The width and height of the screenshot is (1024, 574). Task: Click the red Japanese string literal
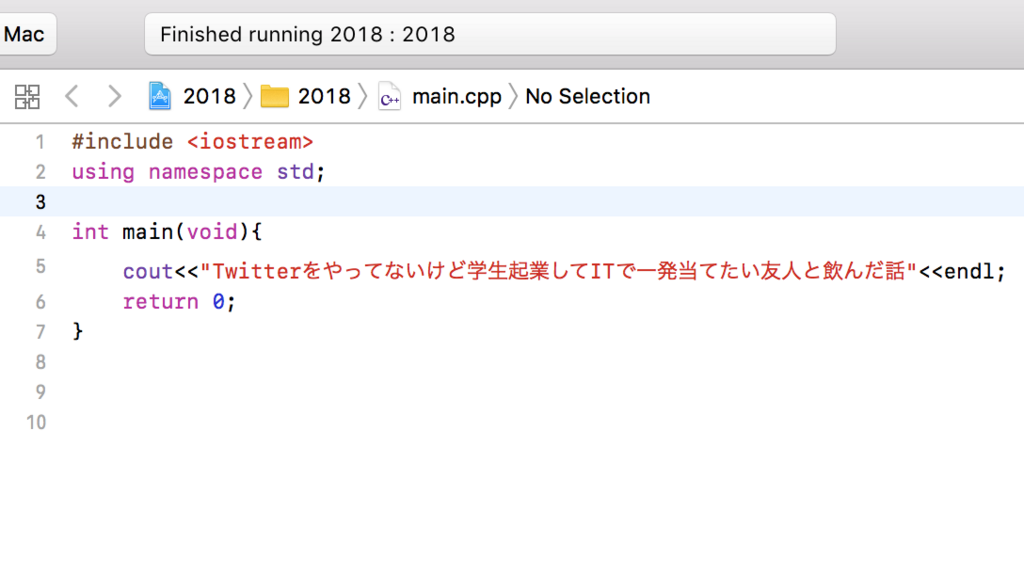pos(558,271)
